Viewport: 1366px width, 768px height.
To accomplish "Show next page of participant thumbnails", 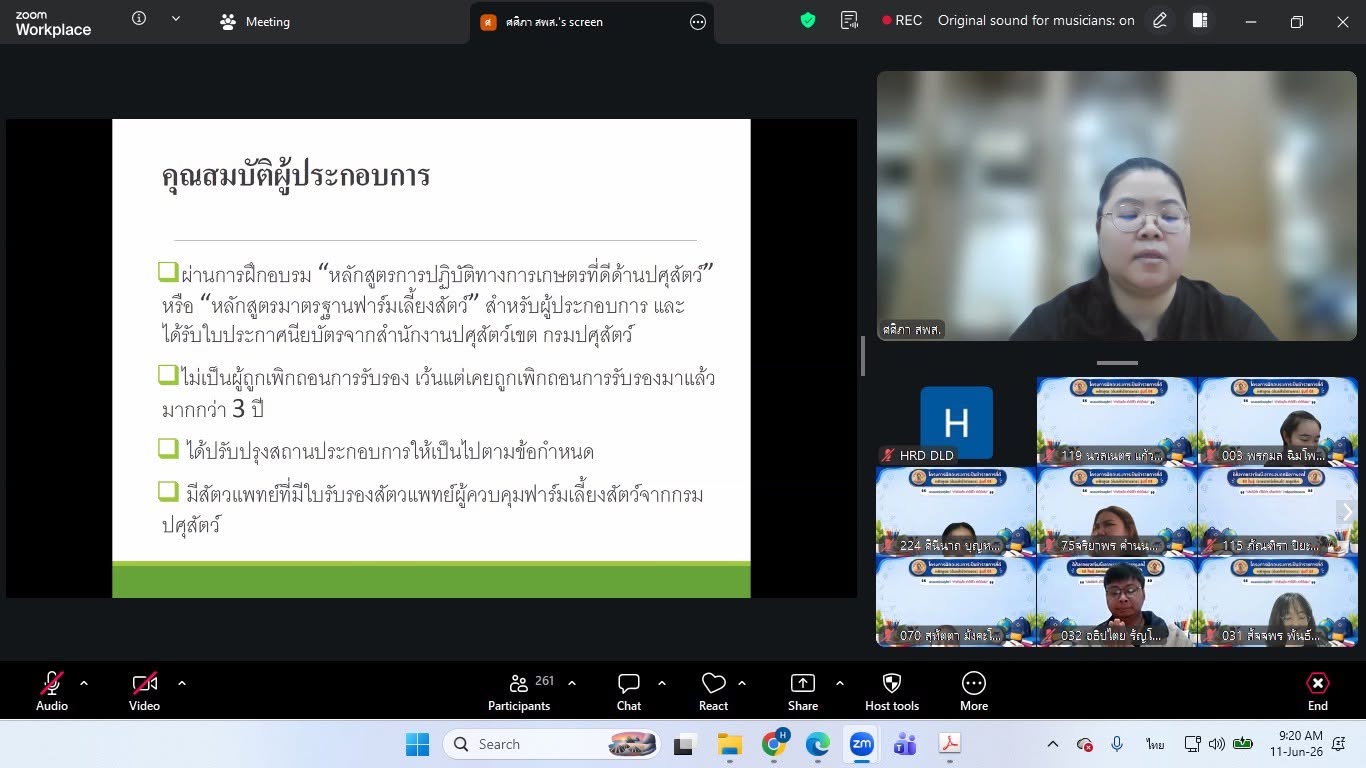I will tap(1347, 512).
